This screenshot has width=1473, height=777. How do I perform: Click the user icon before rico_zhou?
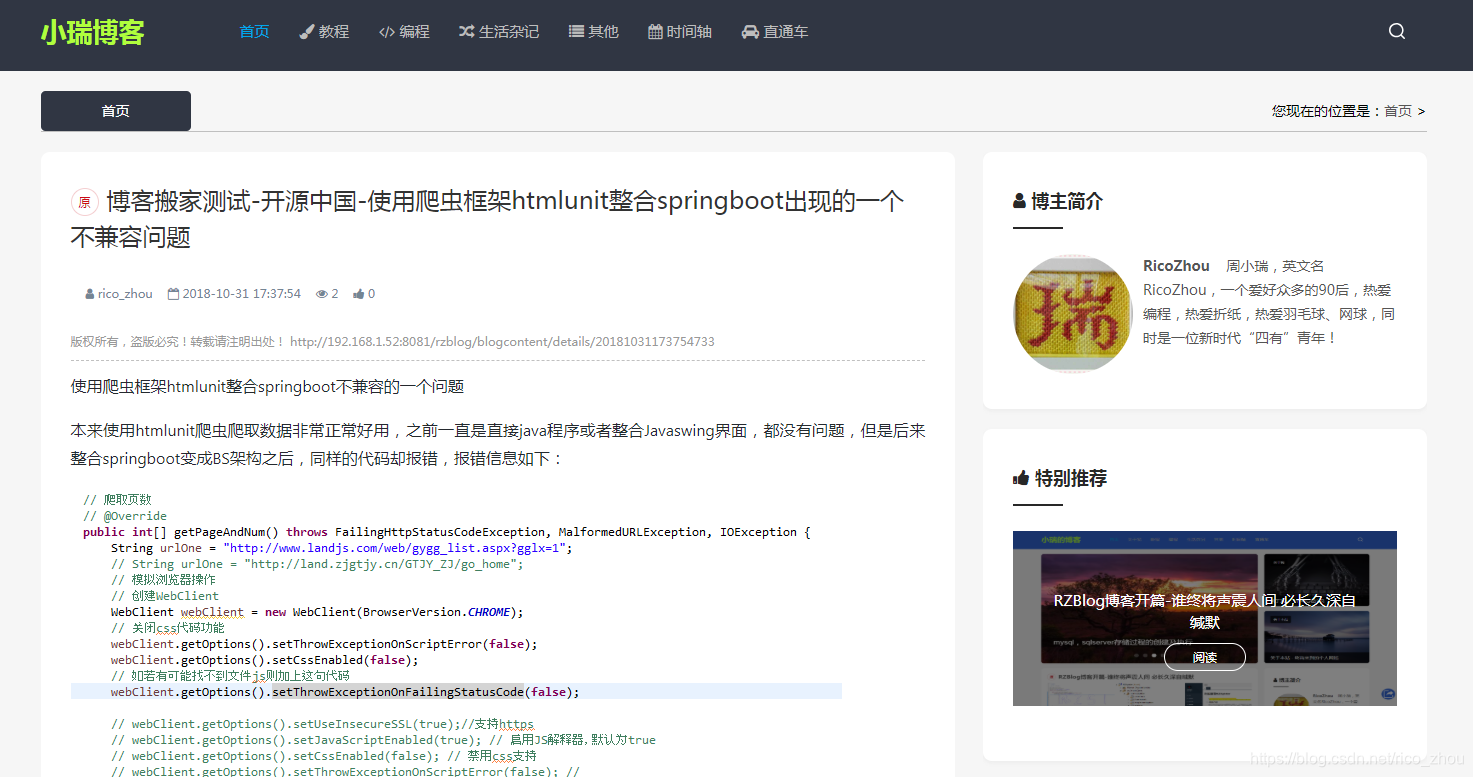(90, 294)
